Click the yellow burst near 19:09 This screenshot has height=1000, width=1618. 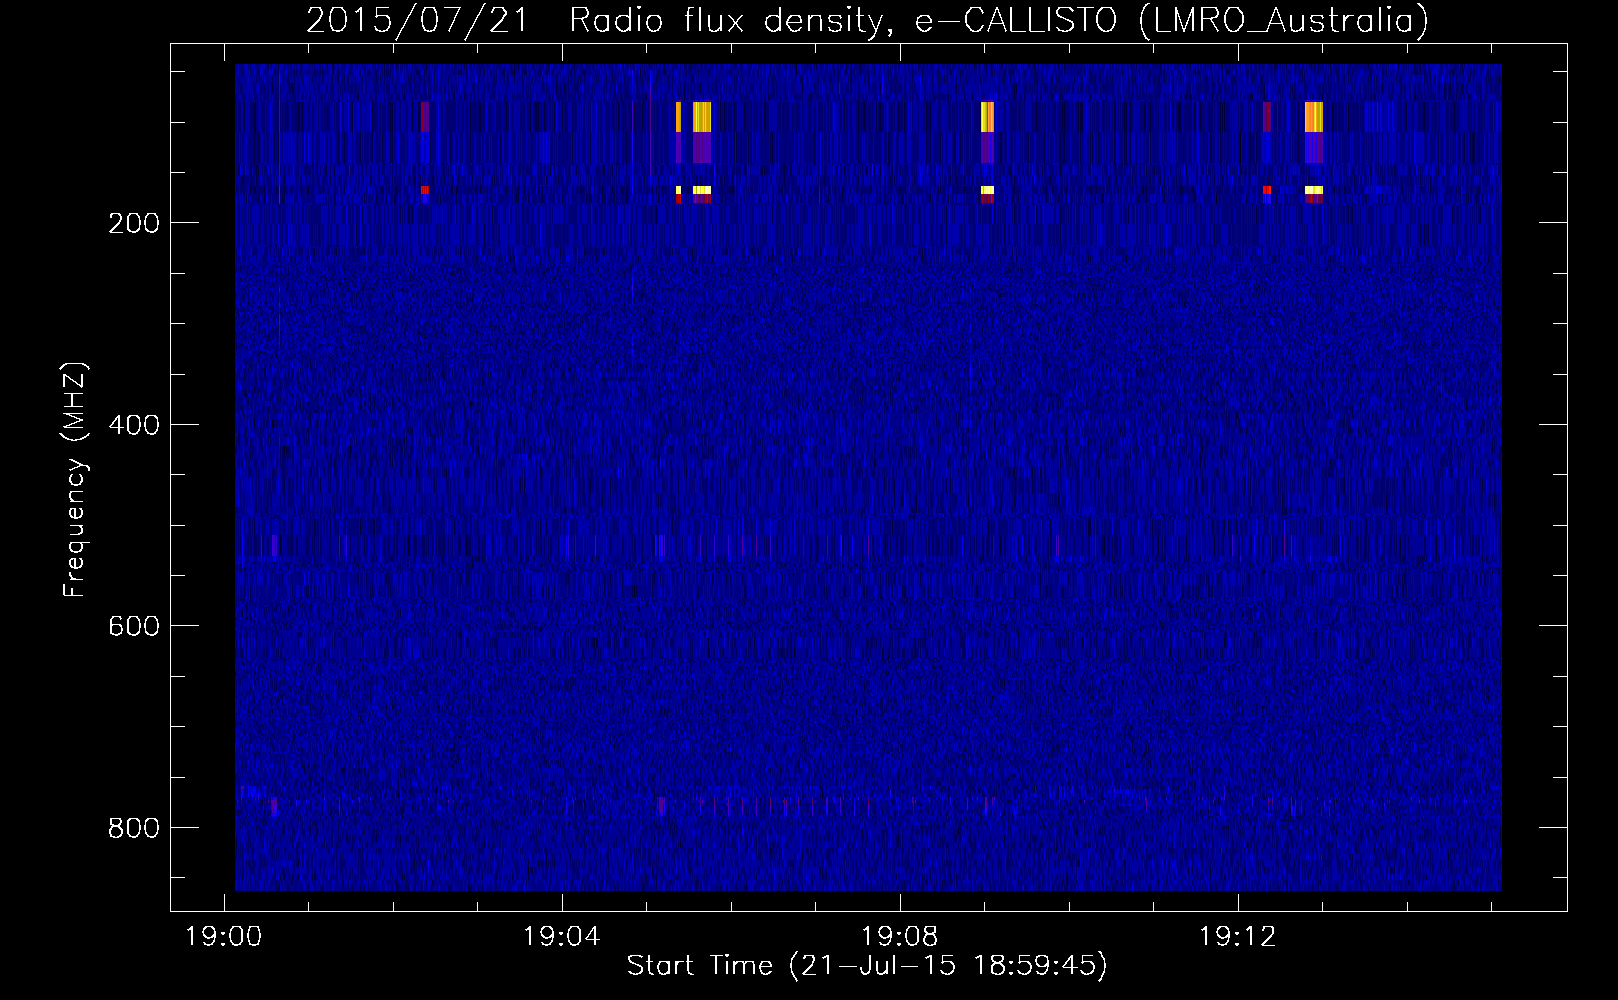click(988, 117)
